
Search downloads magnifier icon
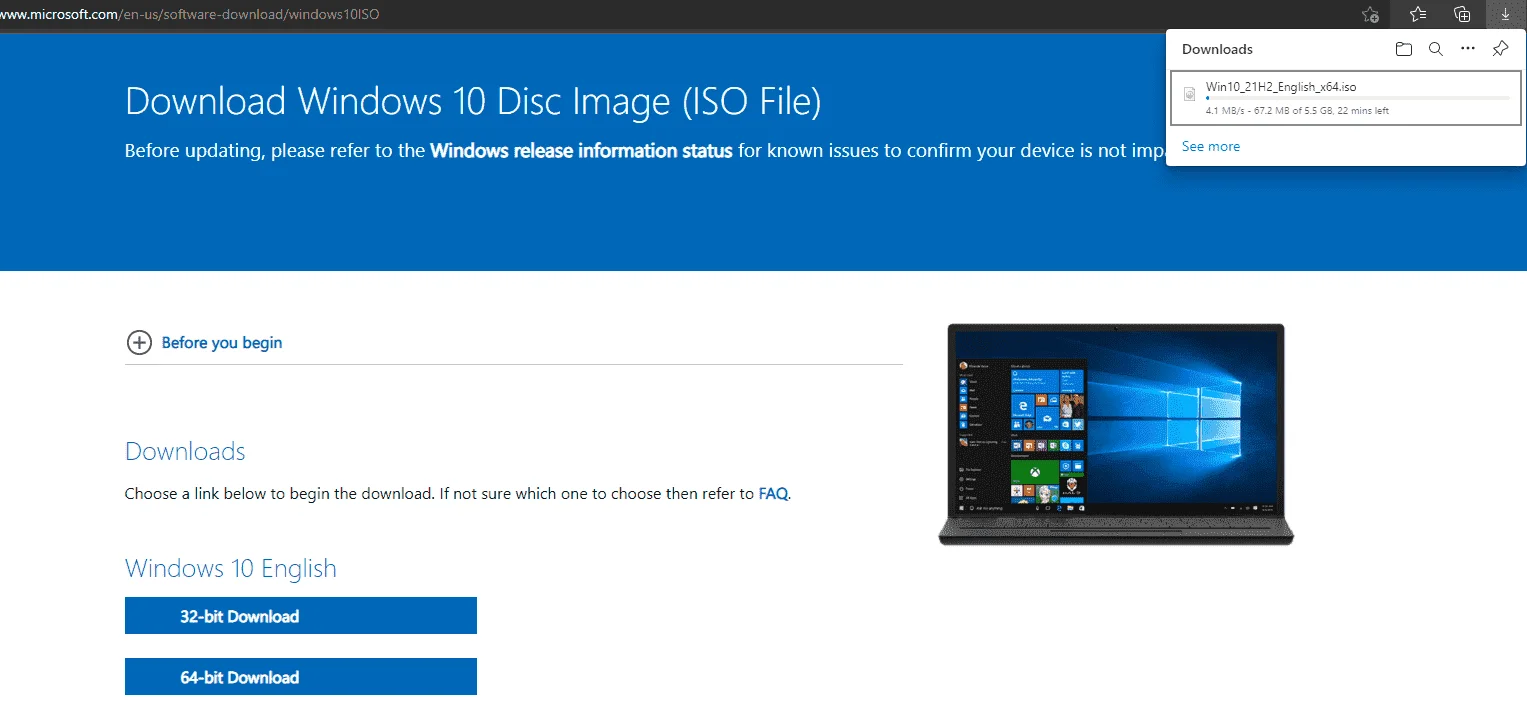(1436, 49)
